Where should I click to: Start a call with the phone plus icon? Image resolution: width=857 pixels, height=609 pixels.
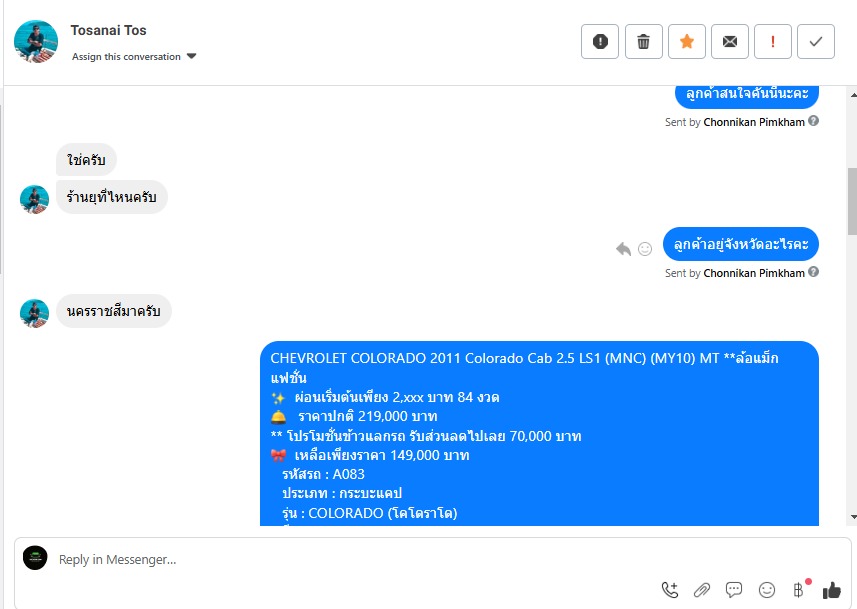[x=670, y=590]
